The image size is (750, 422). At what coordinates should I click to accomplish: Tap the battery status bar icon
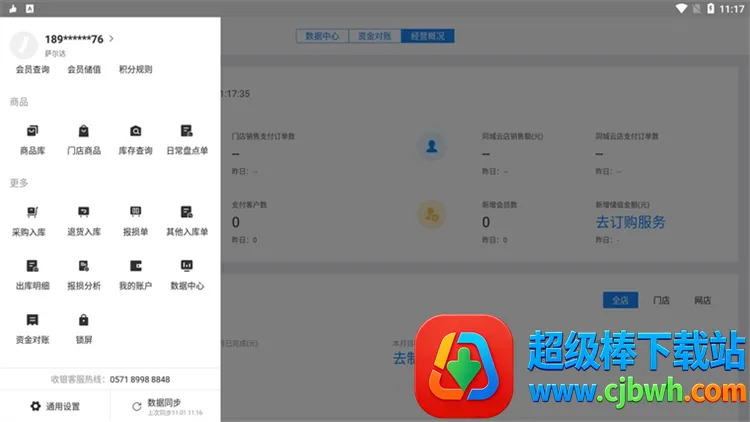pos(711,9)
